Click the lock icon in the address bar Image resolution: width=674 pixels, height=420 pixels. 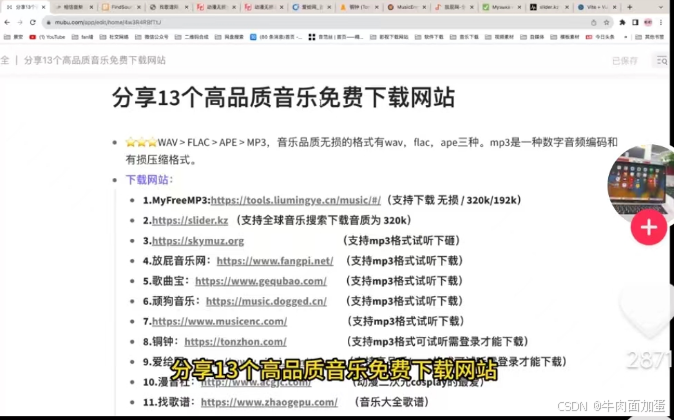pos(49,22)
